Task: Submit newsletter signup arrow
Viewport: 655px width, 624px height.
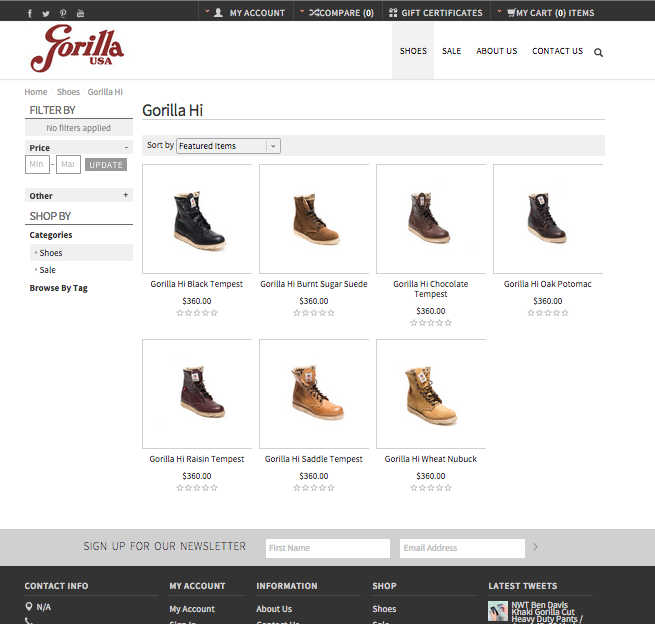Action: [x=535, y=547]
